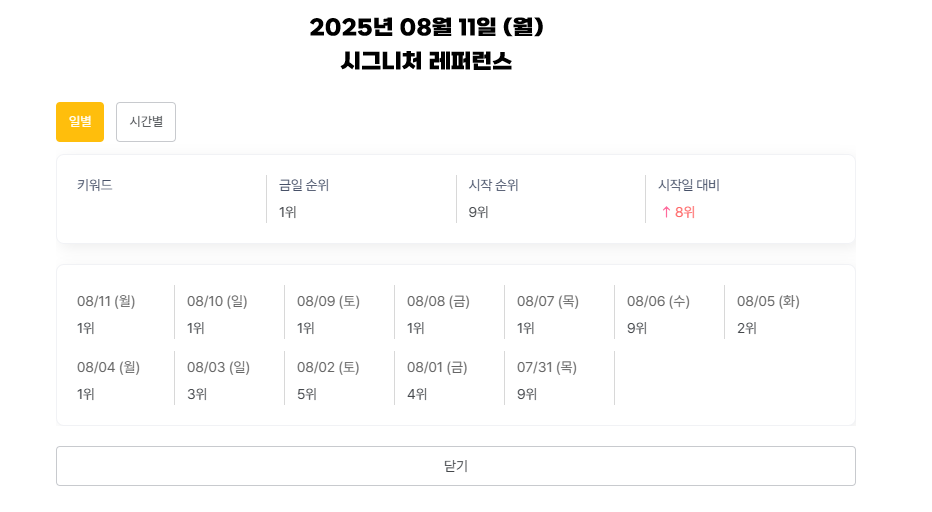Click the 금일 순위 summary value
This screenshot has height=512, width=932.
pyautogui.click(x=288, y=212)
